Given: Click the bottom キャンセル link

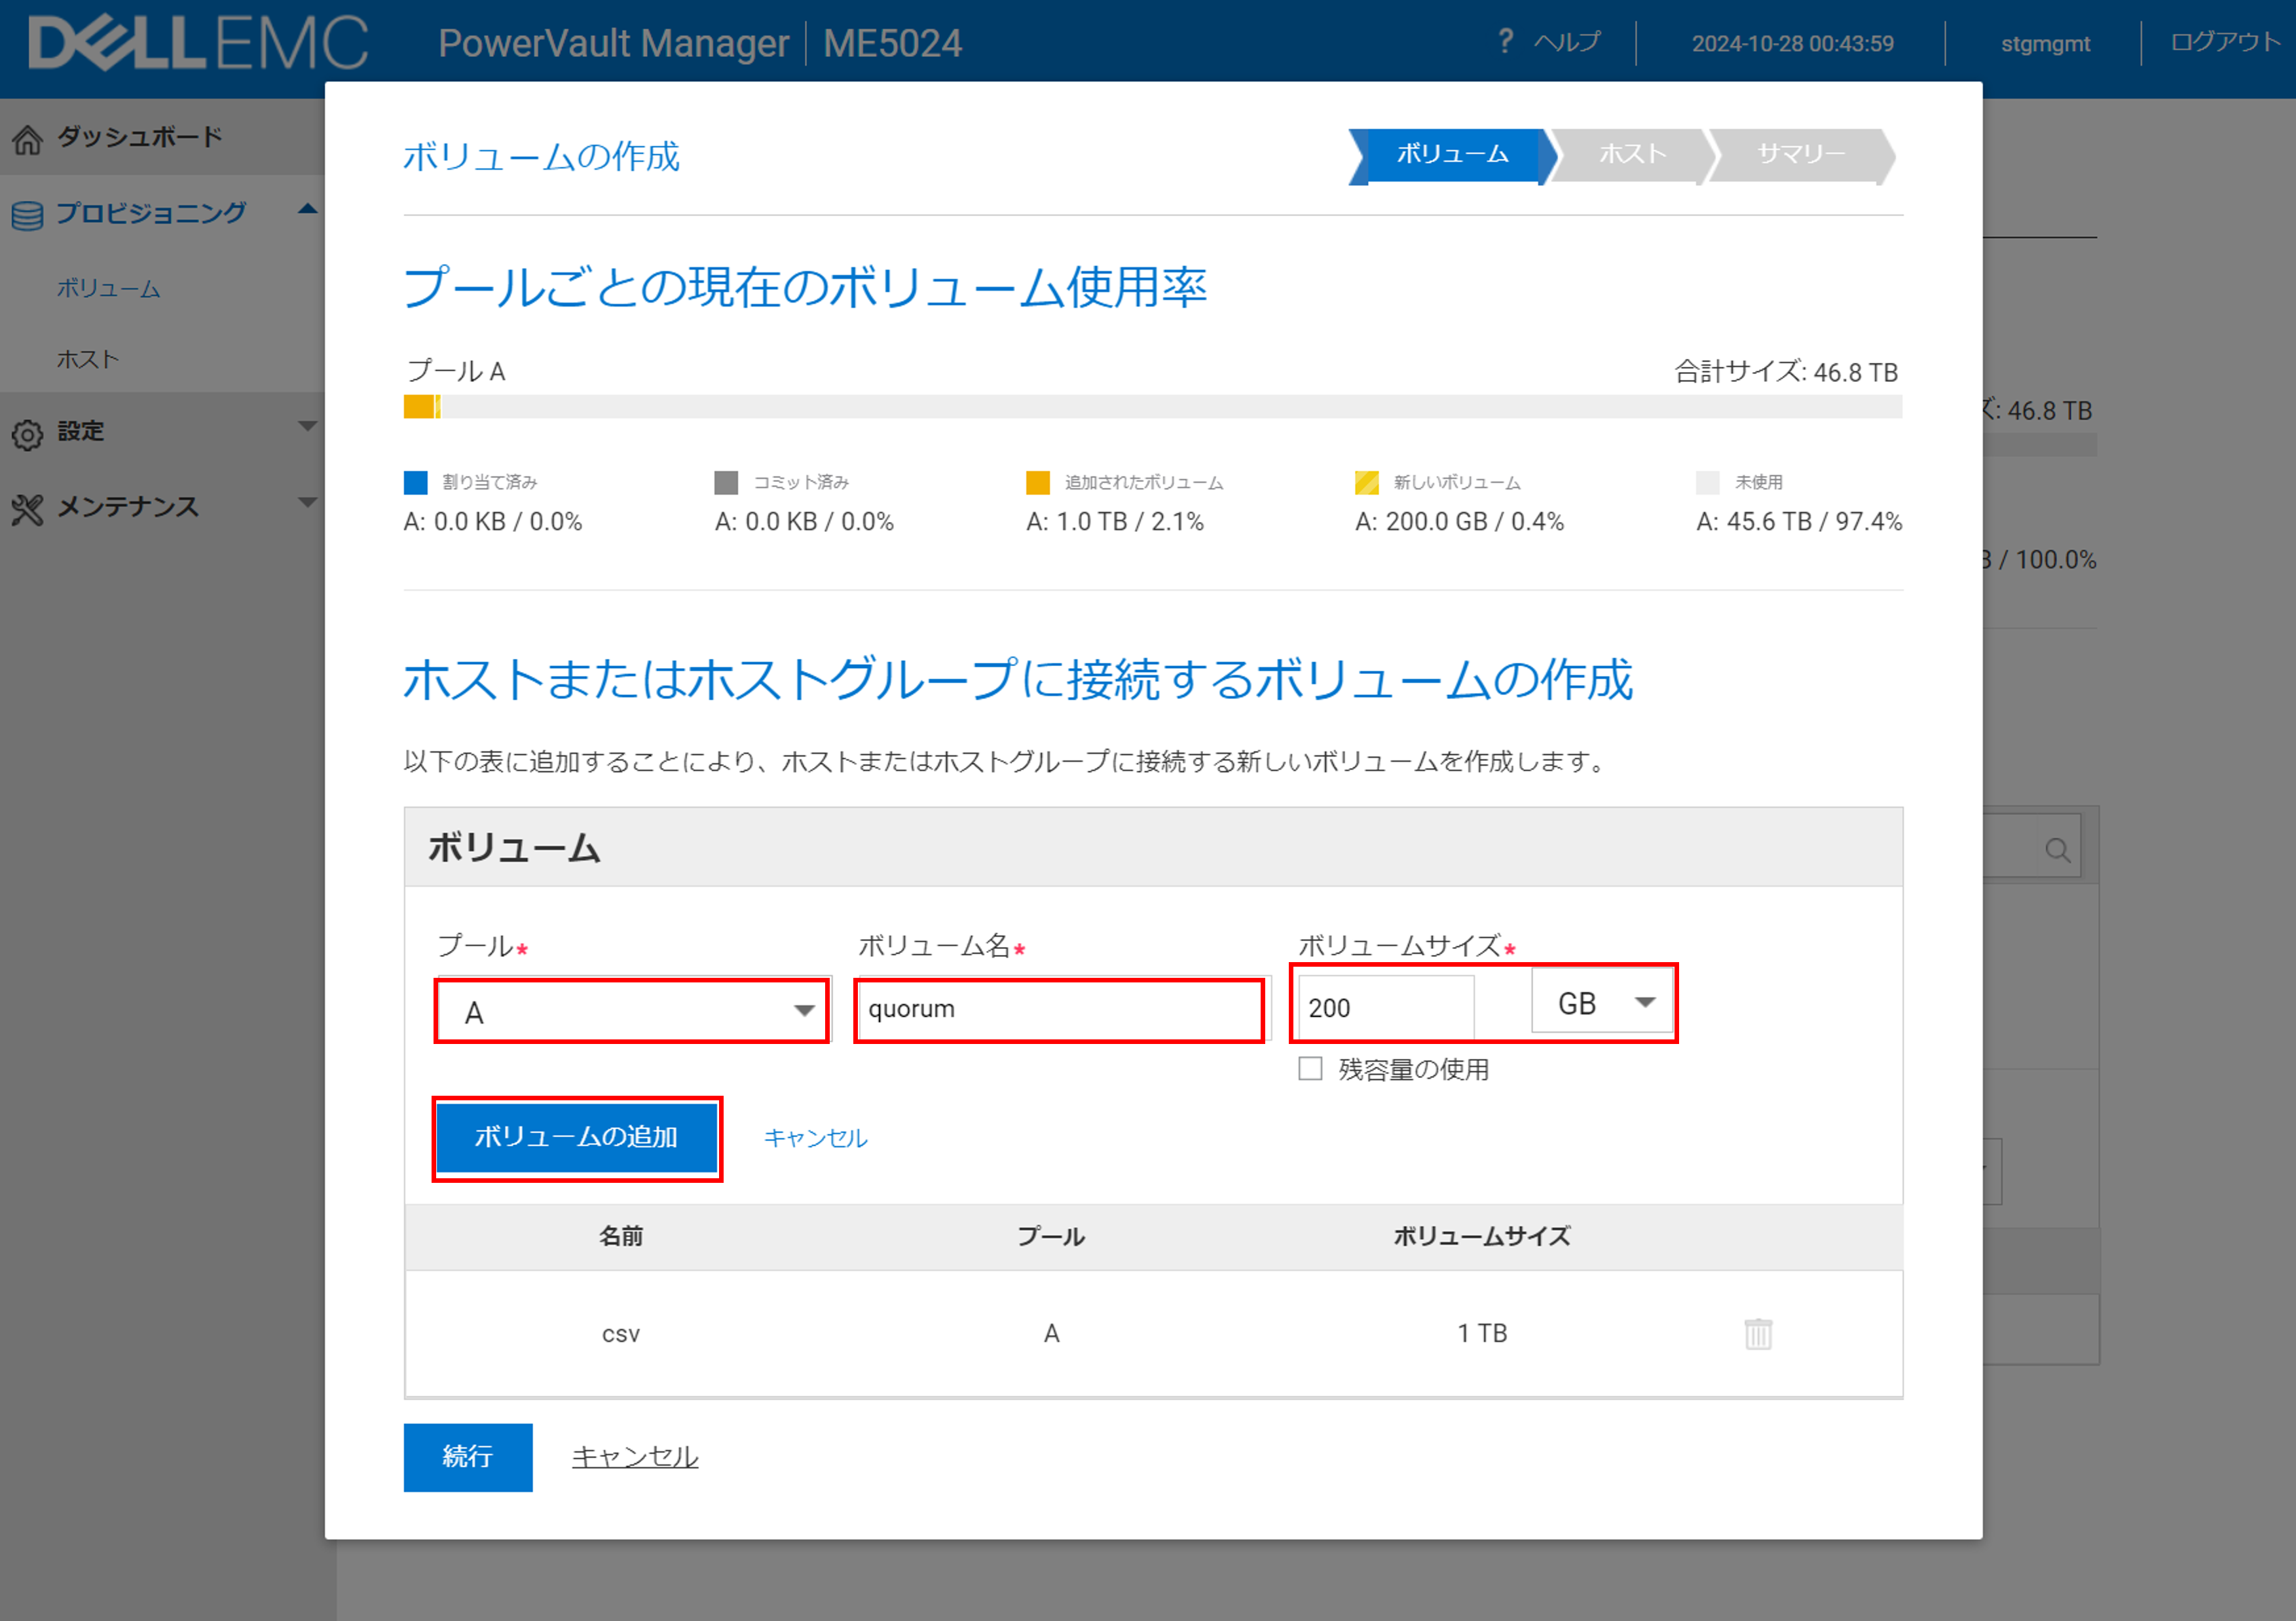Looking at the screenshot, I should click(x=634, y=1456).
